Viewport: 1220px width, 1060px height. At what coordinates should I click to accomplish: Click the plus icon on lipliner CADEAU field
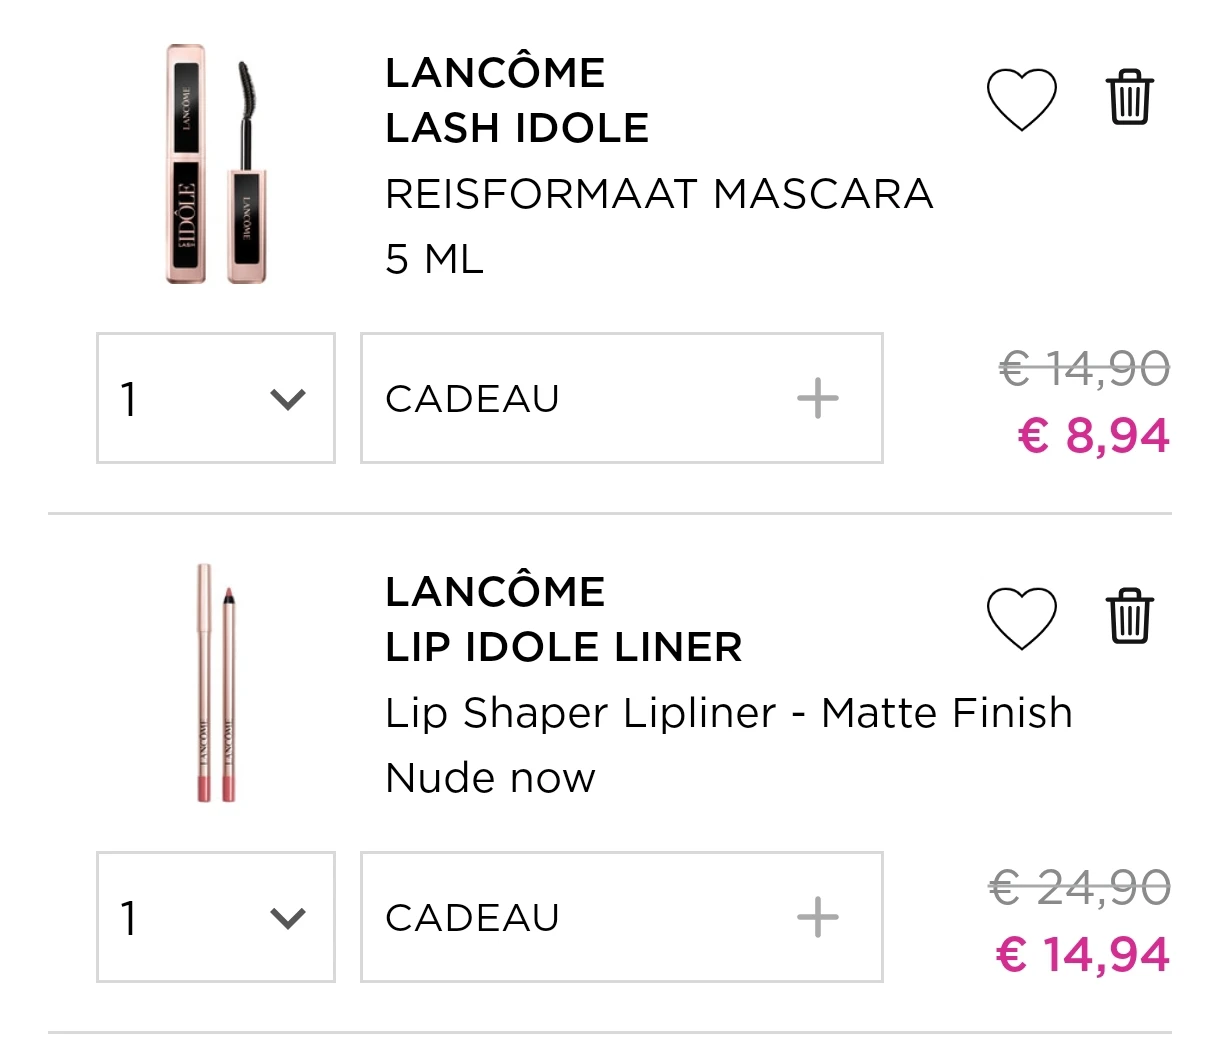(x=820, y=916)
